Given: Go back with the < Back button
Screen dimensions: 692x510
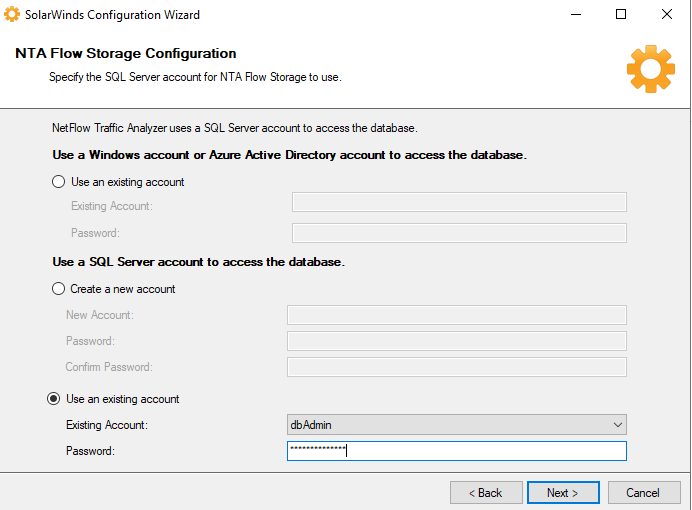Looking at the screenshot, I should click(x=486, y=492).
